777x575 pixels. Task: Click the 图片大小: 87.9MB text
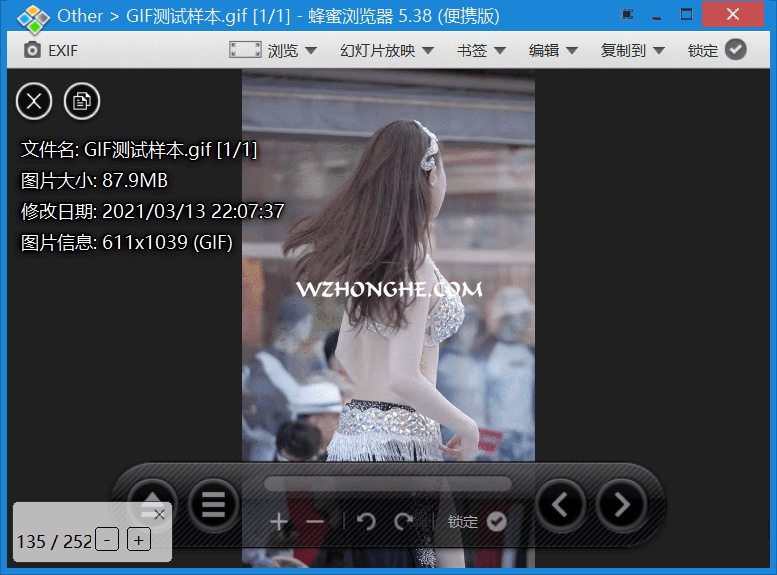point(94,180)
